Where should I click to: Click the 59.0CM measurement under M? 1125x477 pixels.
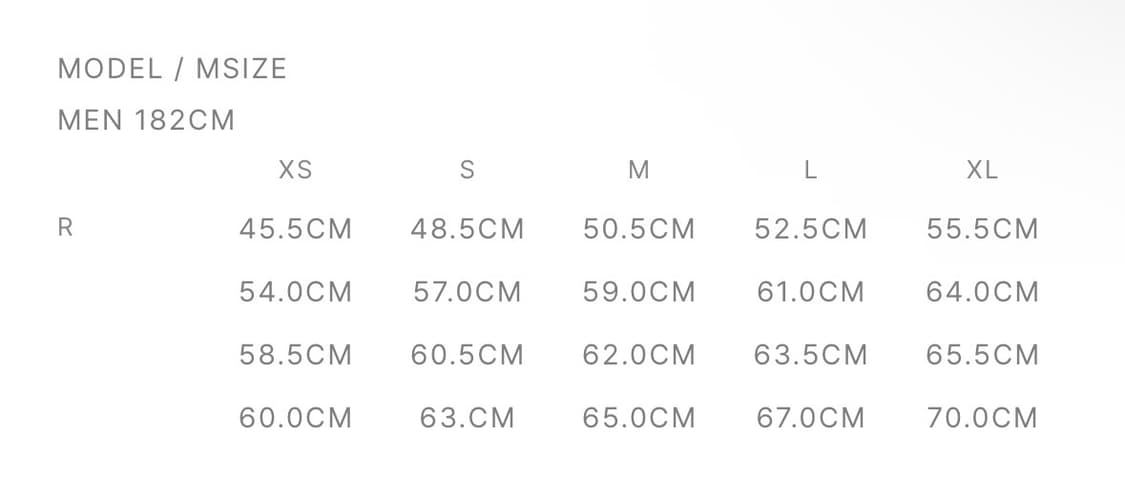(639, 292)
